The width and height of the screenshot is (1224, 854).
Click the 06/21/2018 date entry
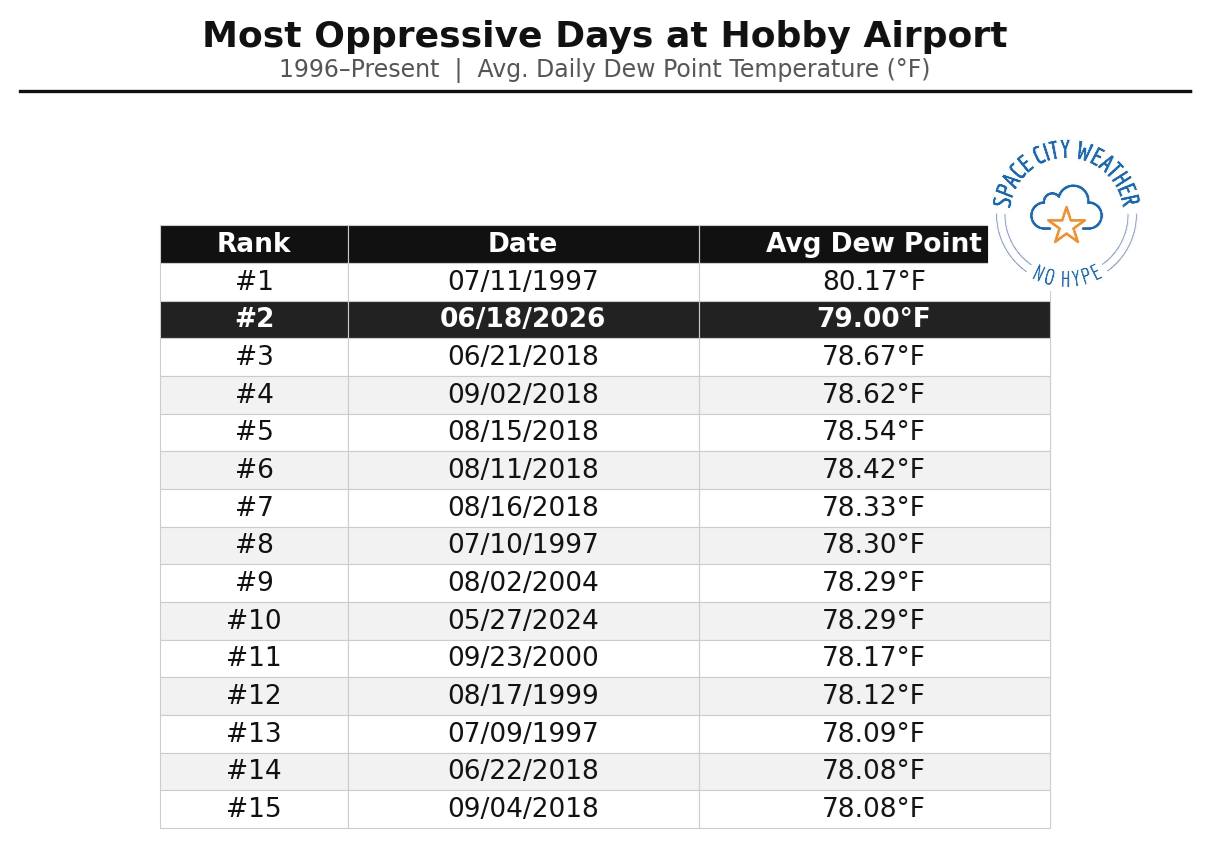[523, 357]
